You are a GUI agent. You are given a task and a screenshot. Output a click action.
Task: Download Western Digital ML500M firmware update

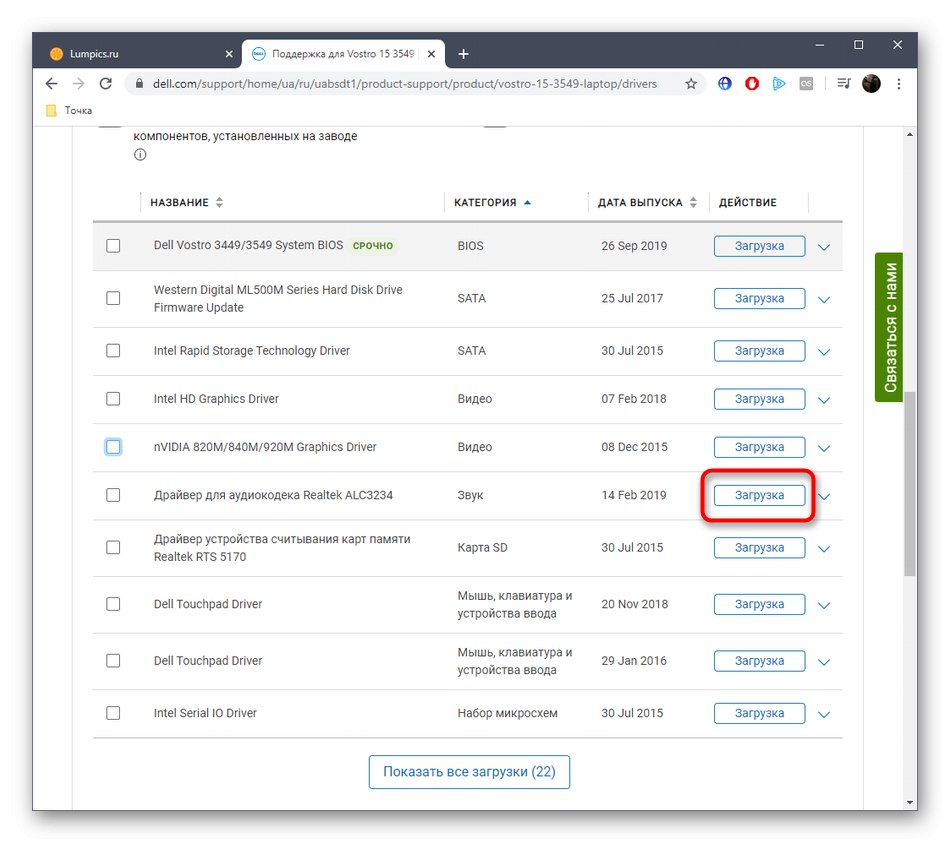pyautogui.click(x=759, y=298)
